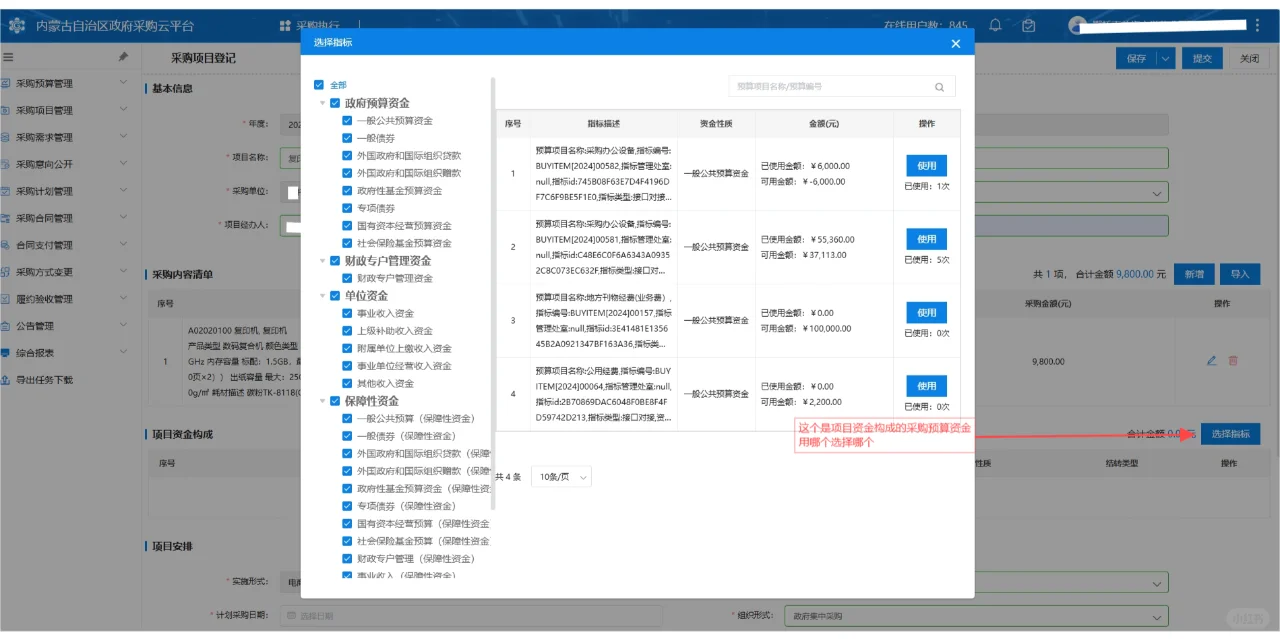Image resolution: width=1280 pixels, height=639 pixels.
Task: Click the 采购意向公开 sidebar icon
Action: coord(6,165)
